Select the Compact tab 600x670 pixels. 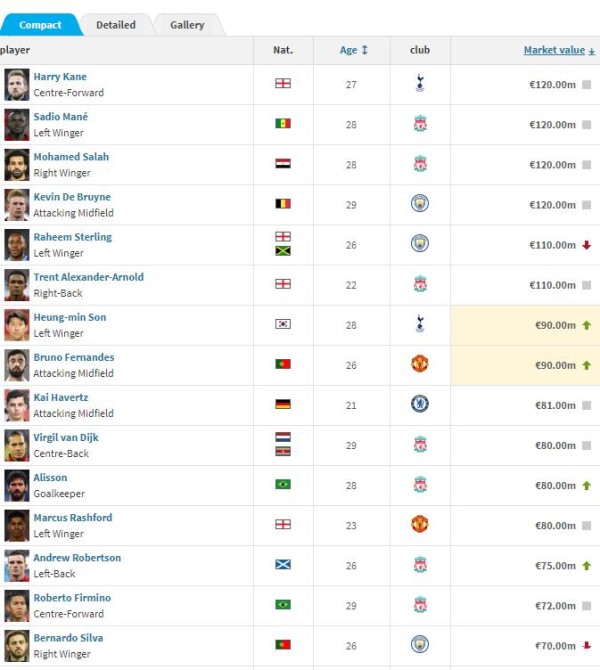pyautogui.click(x=40, y=25)
